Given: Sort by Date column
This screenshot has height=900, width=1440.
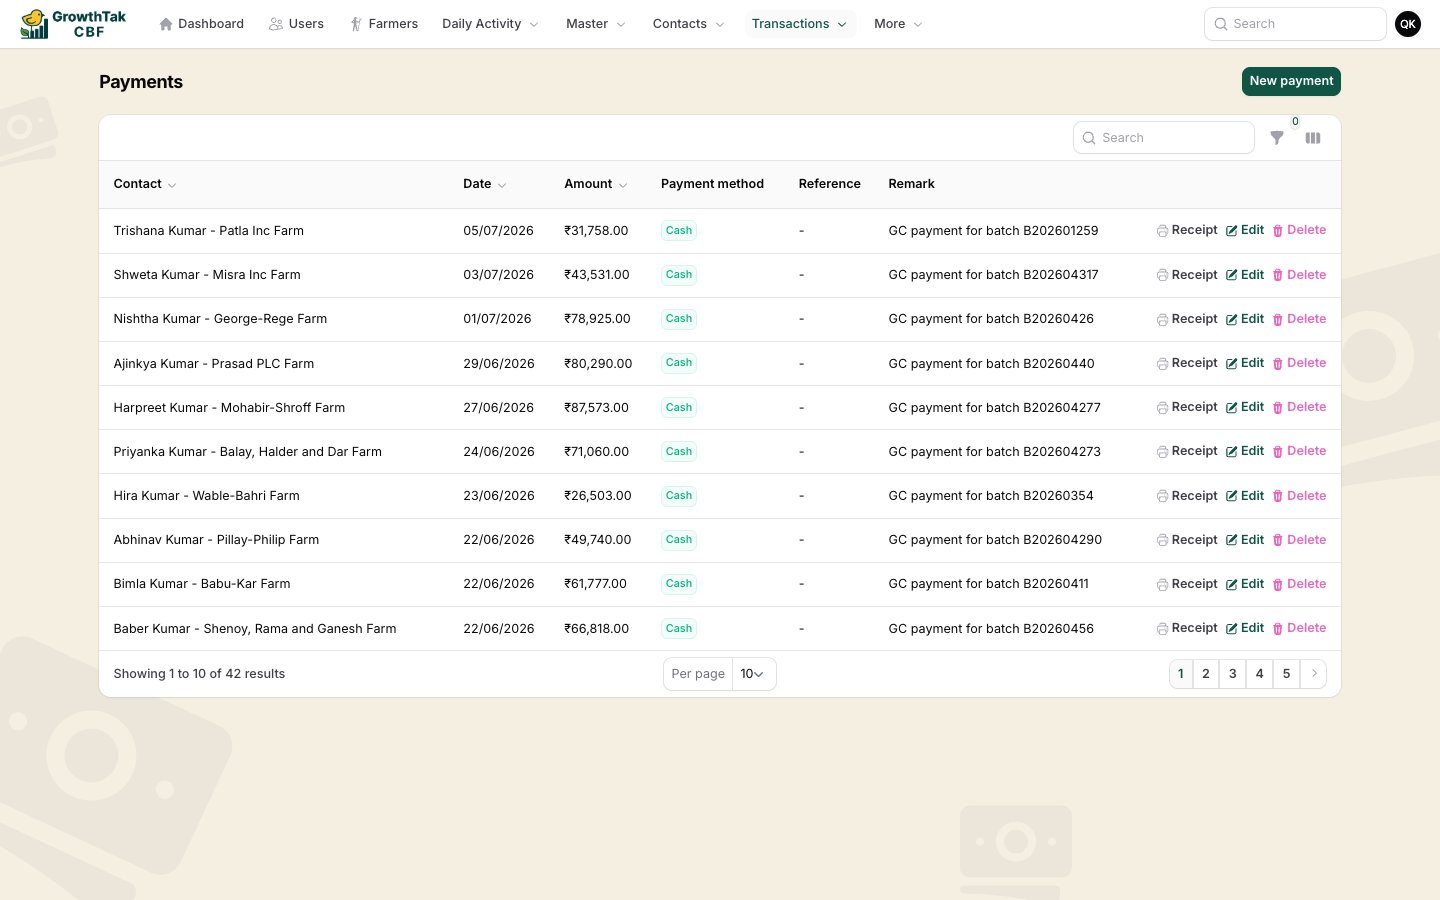Looking at the screenshot, I should pos(485,184).
